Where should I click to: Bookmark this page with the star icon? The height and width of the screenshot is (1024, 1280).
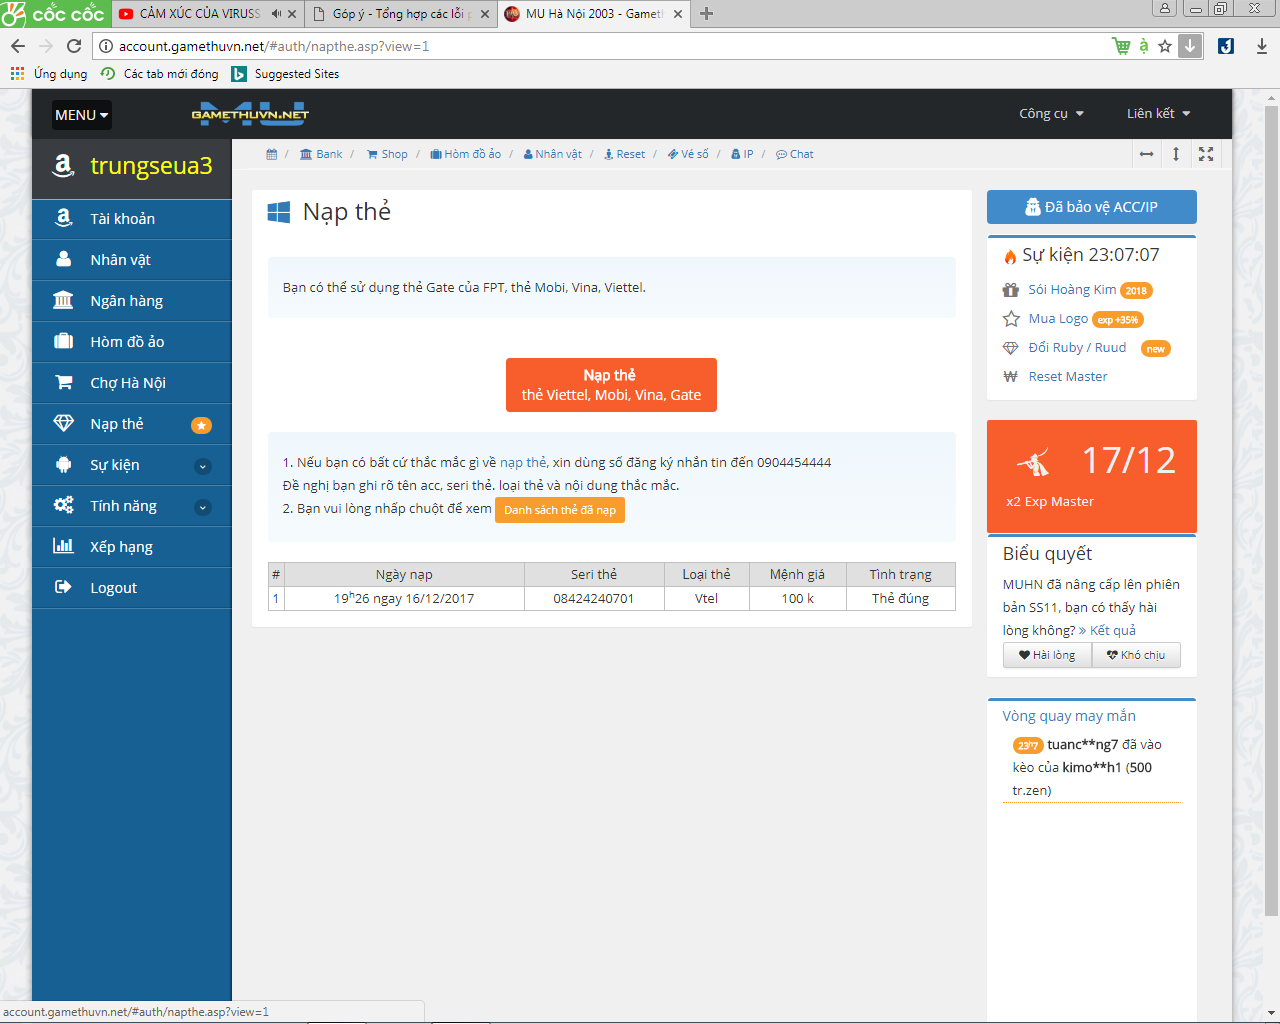click(x=1165, y=46)
